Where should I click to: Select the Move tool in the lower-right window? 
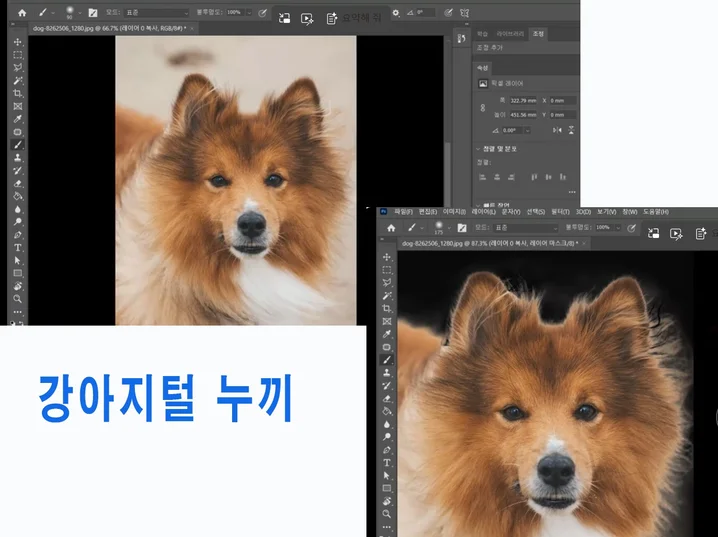pyautogui.click(x=387, y=257)
